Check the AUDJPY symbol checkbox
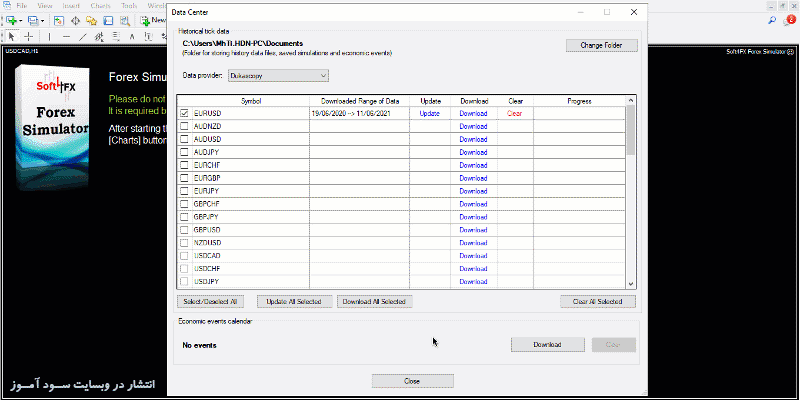The height and width of the screenshot is (400, 800). pos(184,152)
